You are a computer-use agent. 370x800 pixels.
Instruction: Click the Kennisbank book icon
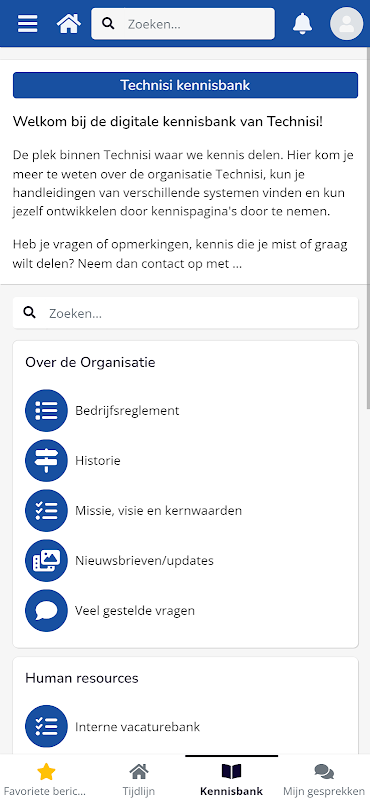tap(231, 771)
